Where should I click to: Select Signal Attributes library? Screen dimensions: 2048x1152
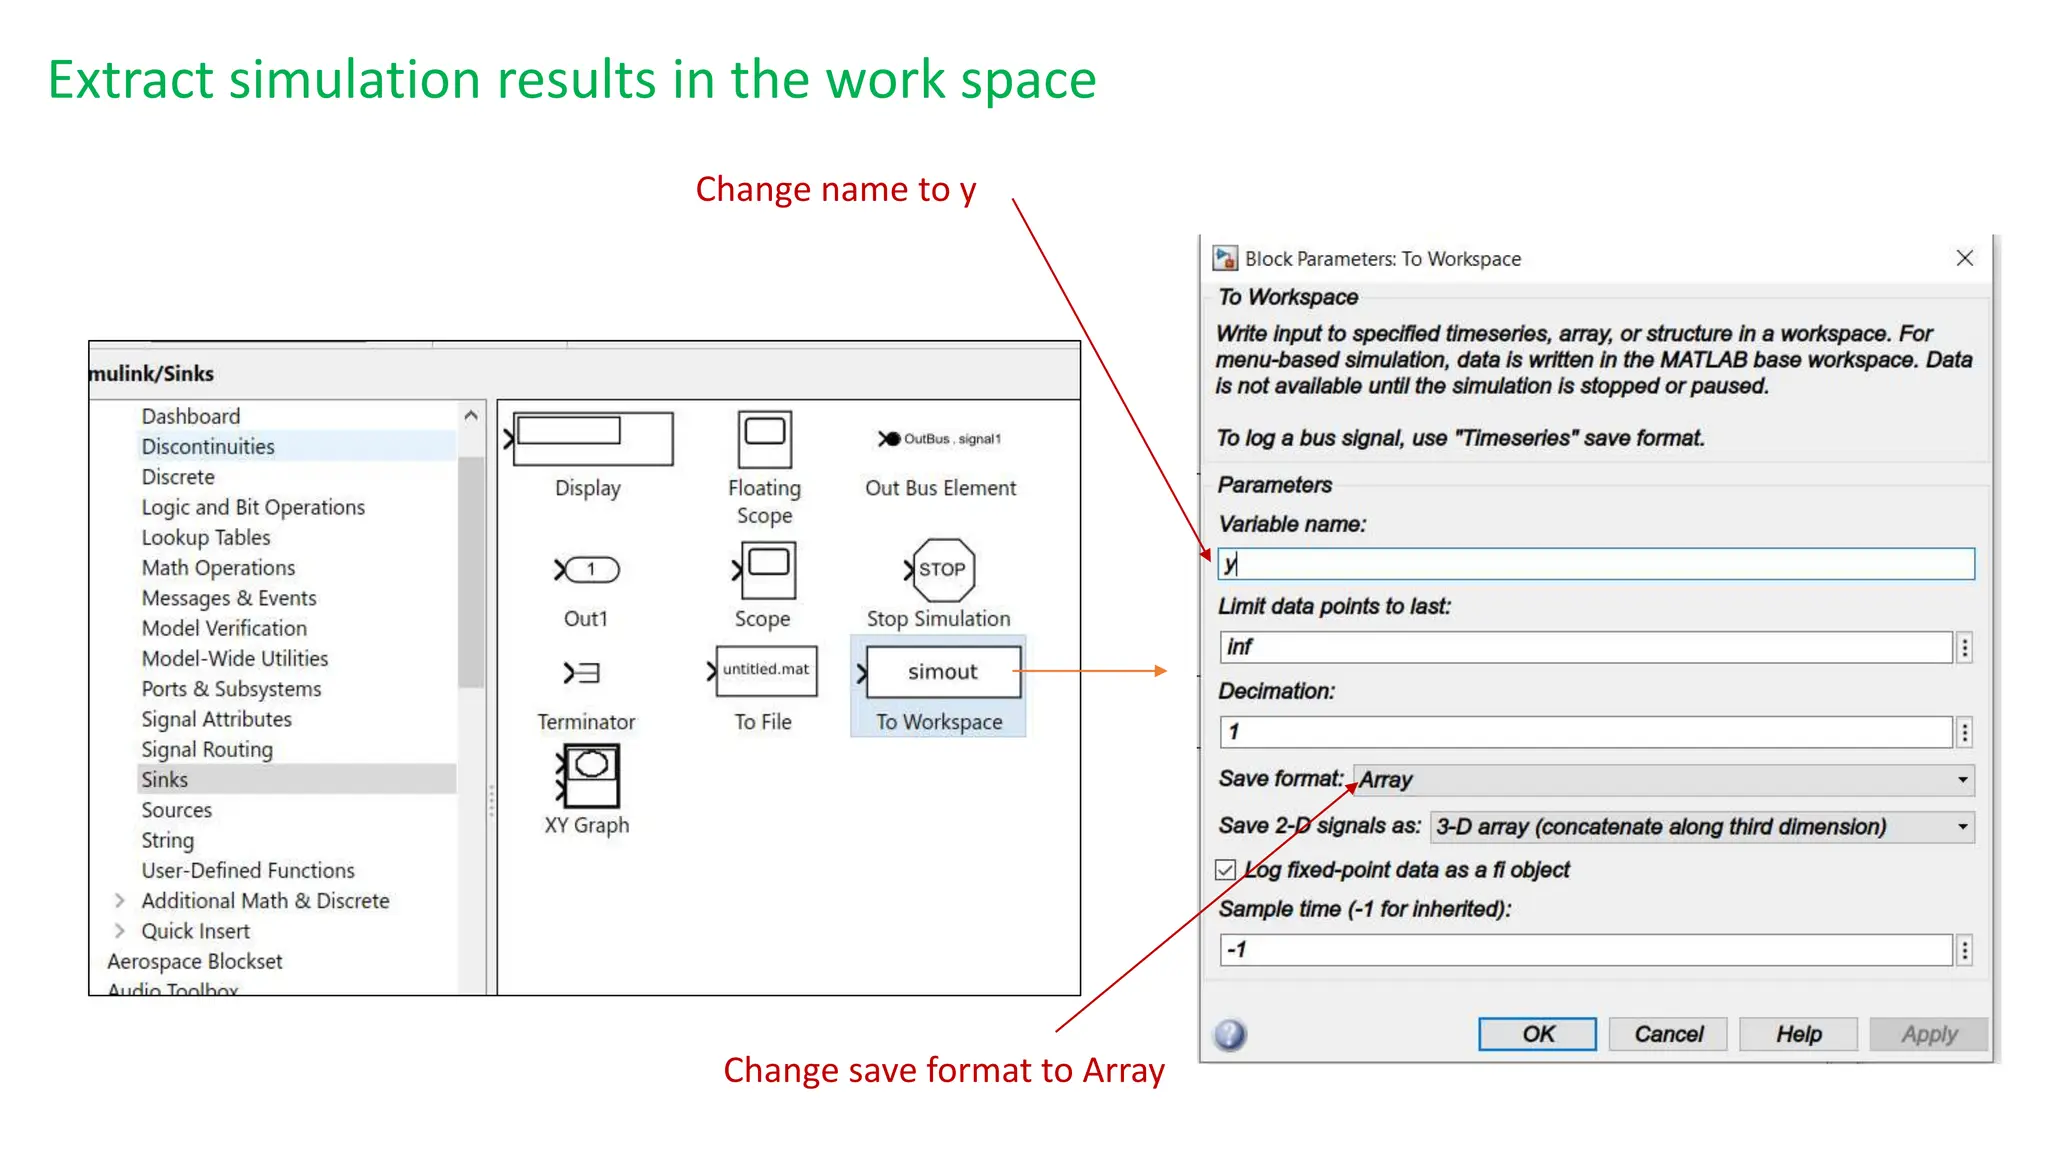(216, 719)
